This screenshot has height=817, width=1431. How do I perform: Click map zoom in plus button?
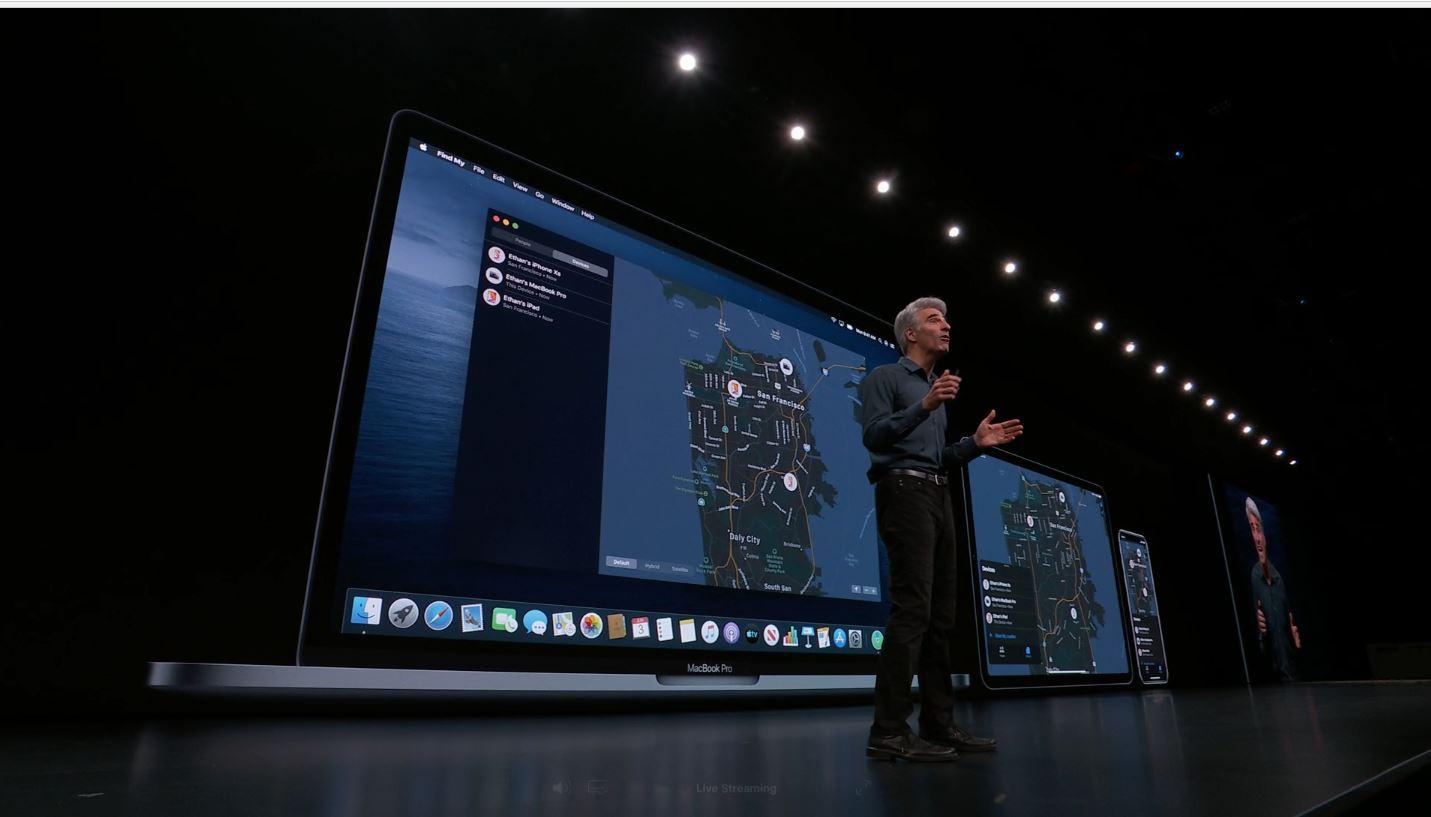point(874,591)
